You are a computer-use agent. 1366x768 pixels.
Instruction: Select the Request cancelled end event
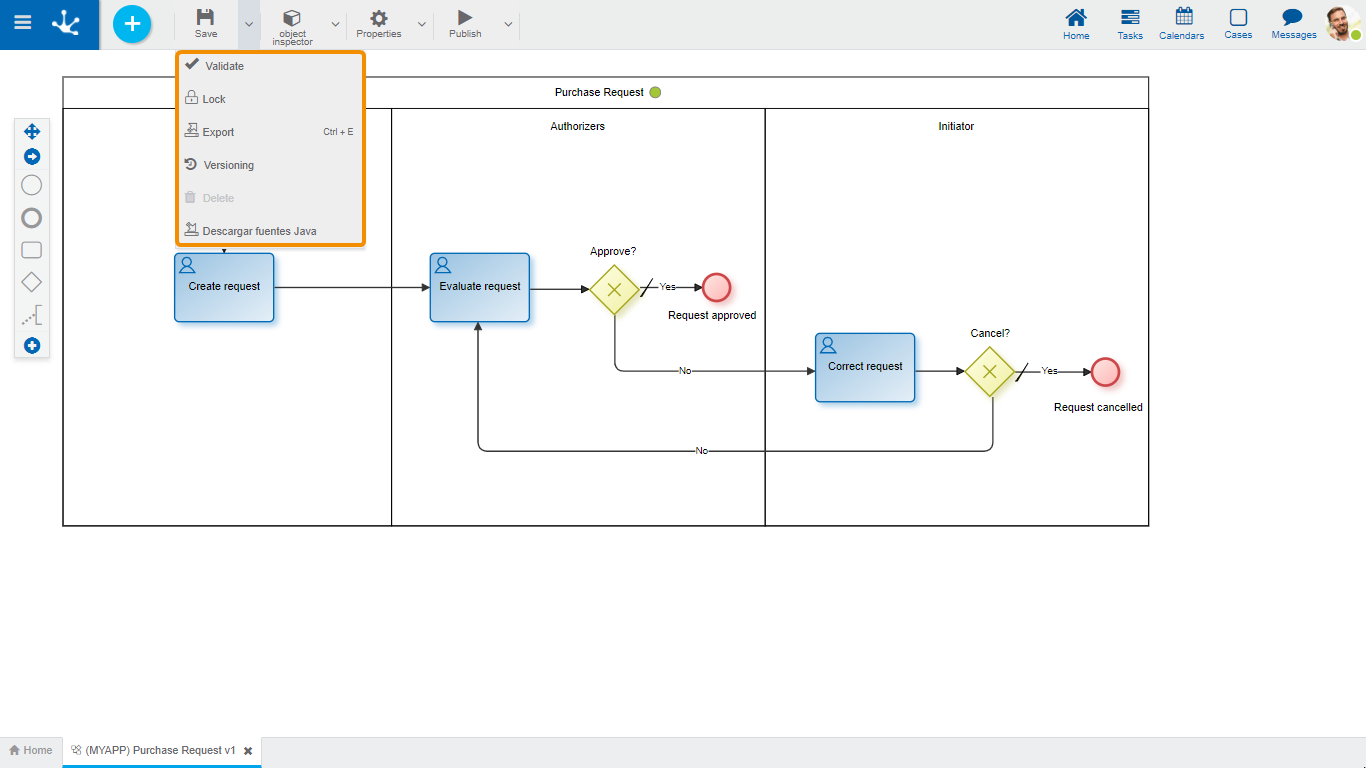point(1105,372)
